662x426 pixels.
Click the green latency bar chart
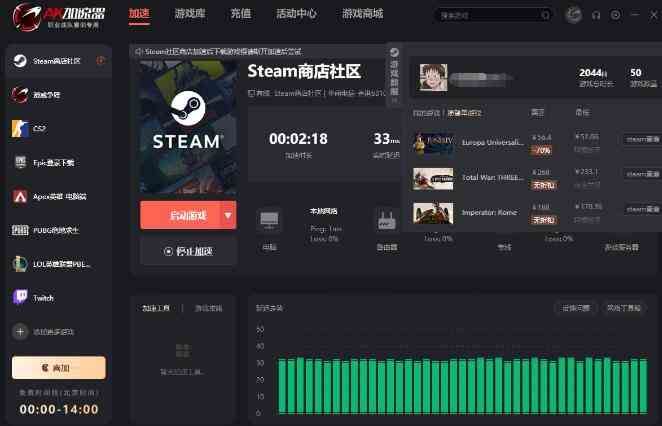pyautogui.click(x=462, y=385)
